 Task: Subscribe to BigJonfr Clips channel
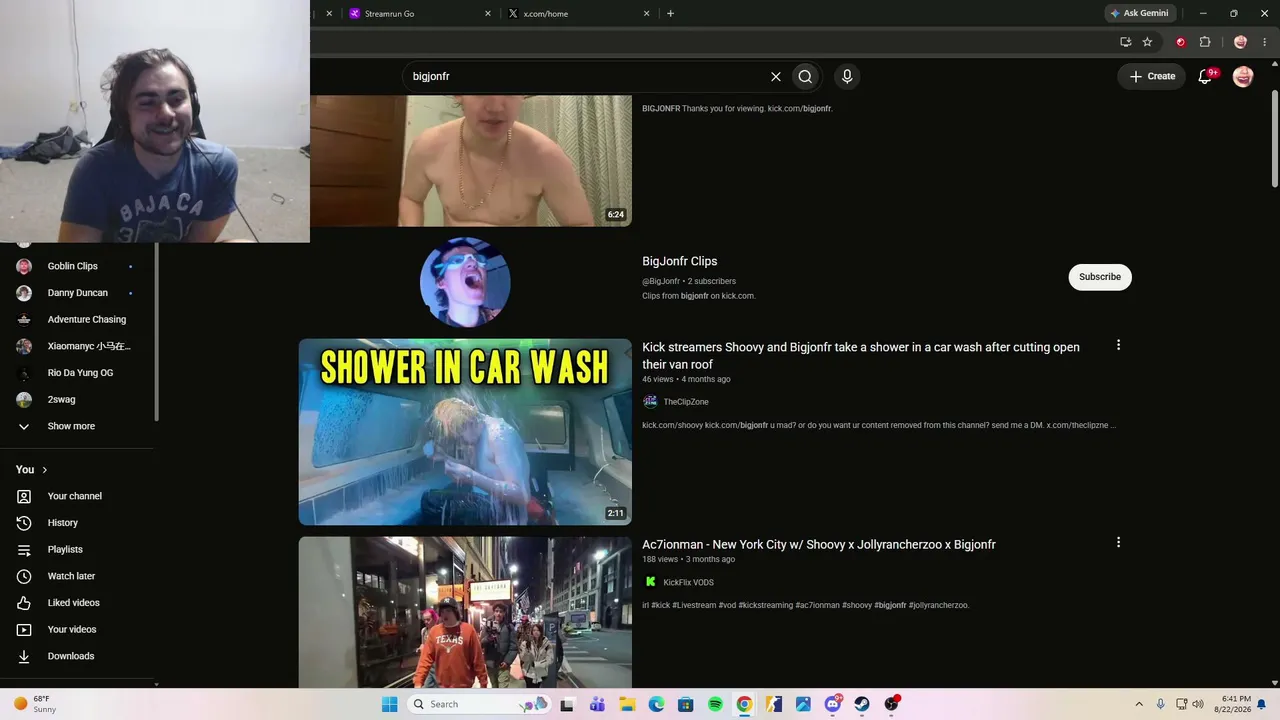pyautogui.click(x=1100, y=277)
